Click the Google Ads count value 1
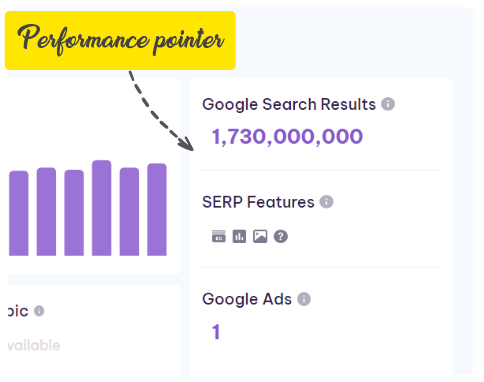The width and height of the screenshot is (484, 382). 216,332
